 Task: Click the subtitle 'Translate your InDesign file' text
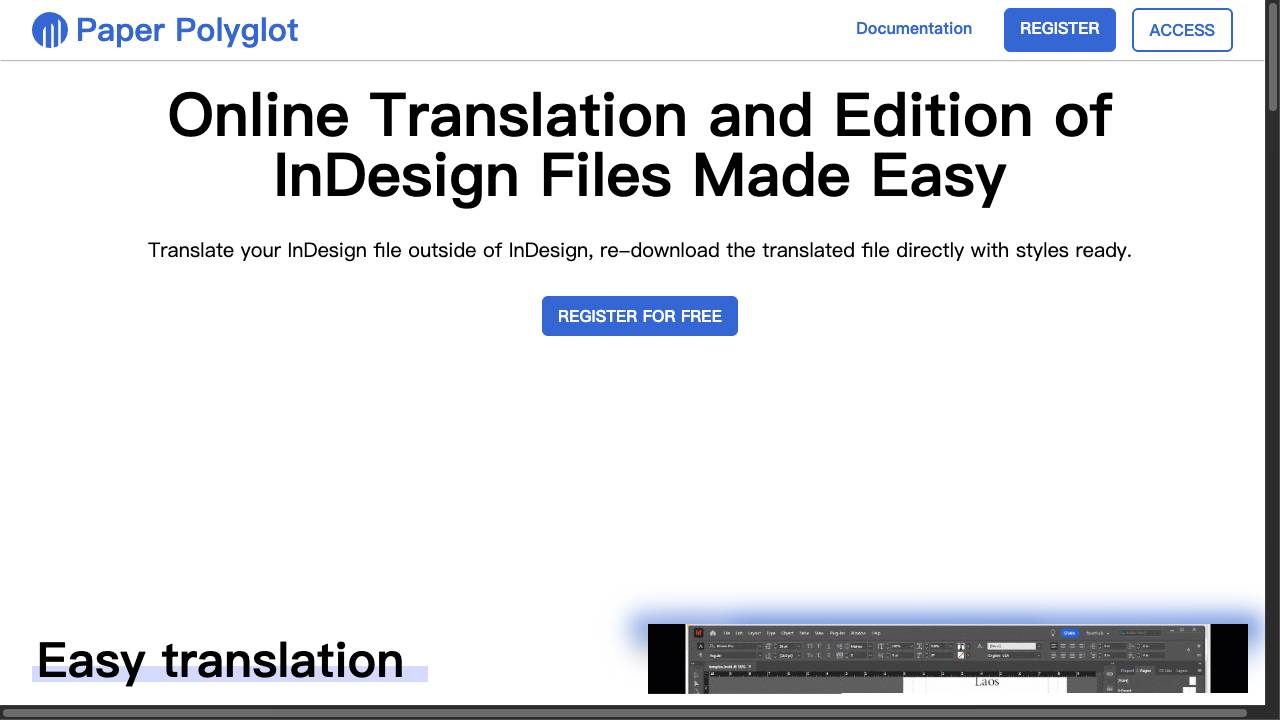[x=640, y=250]
